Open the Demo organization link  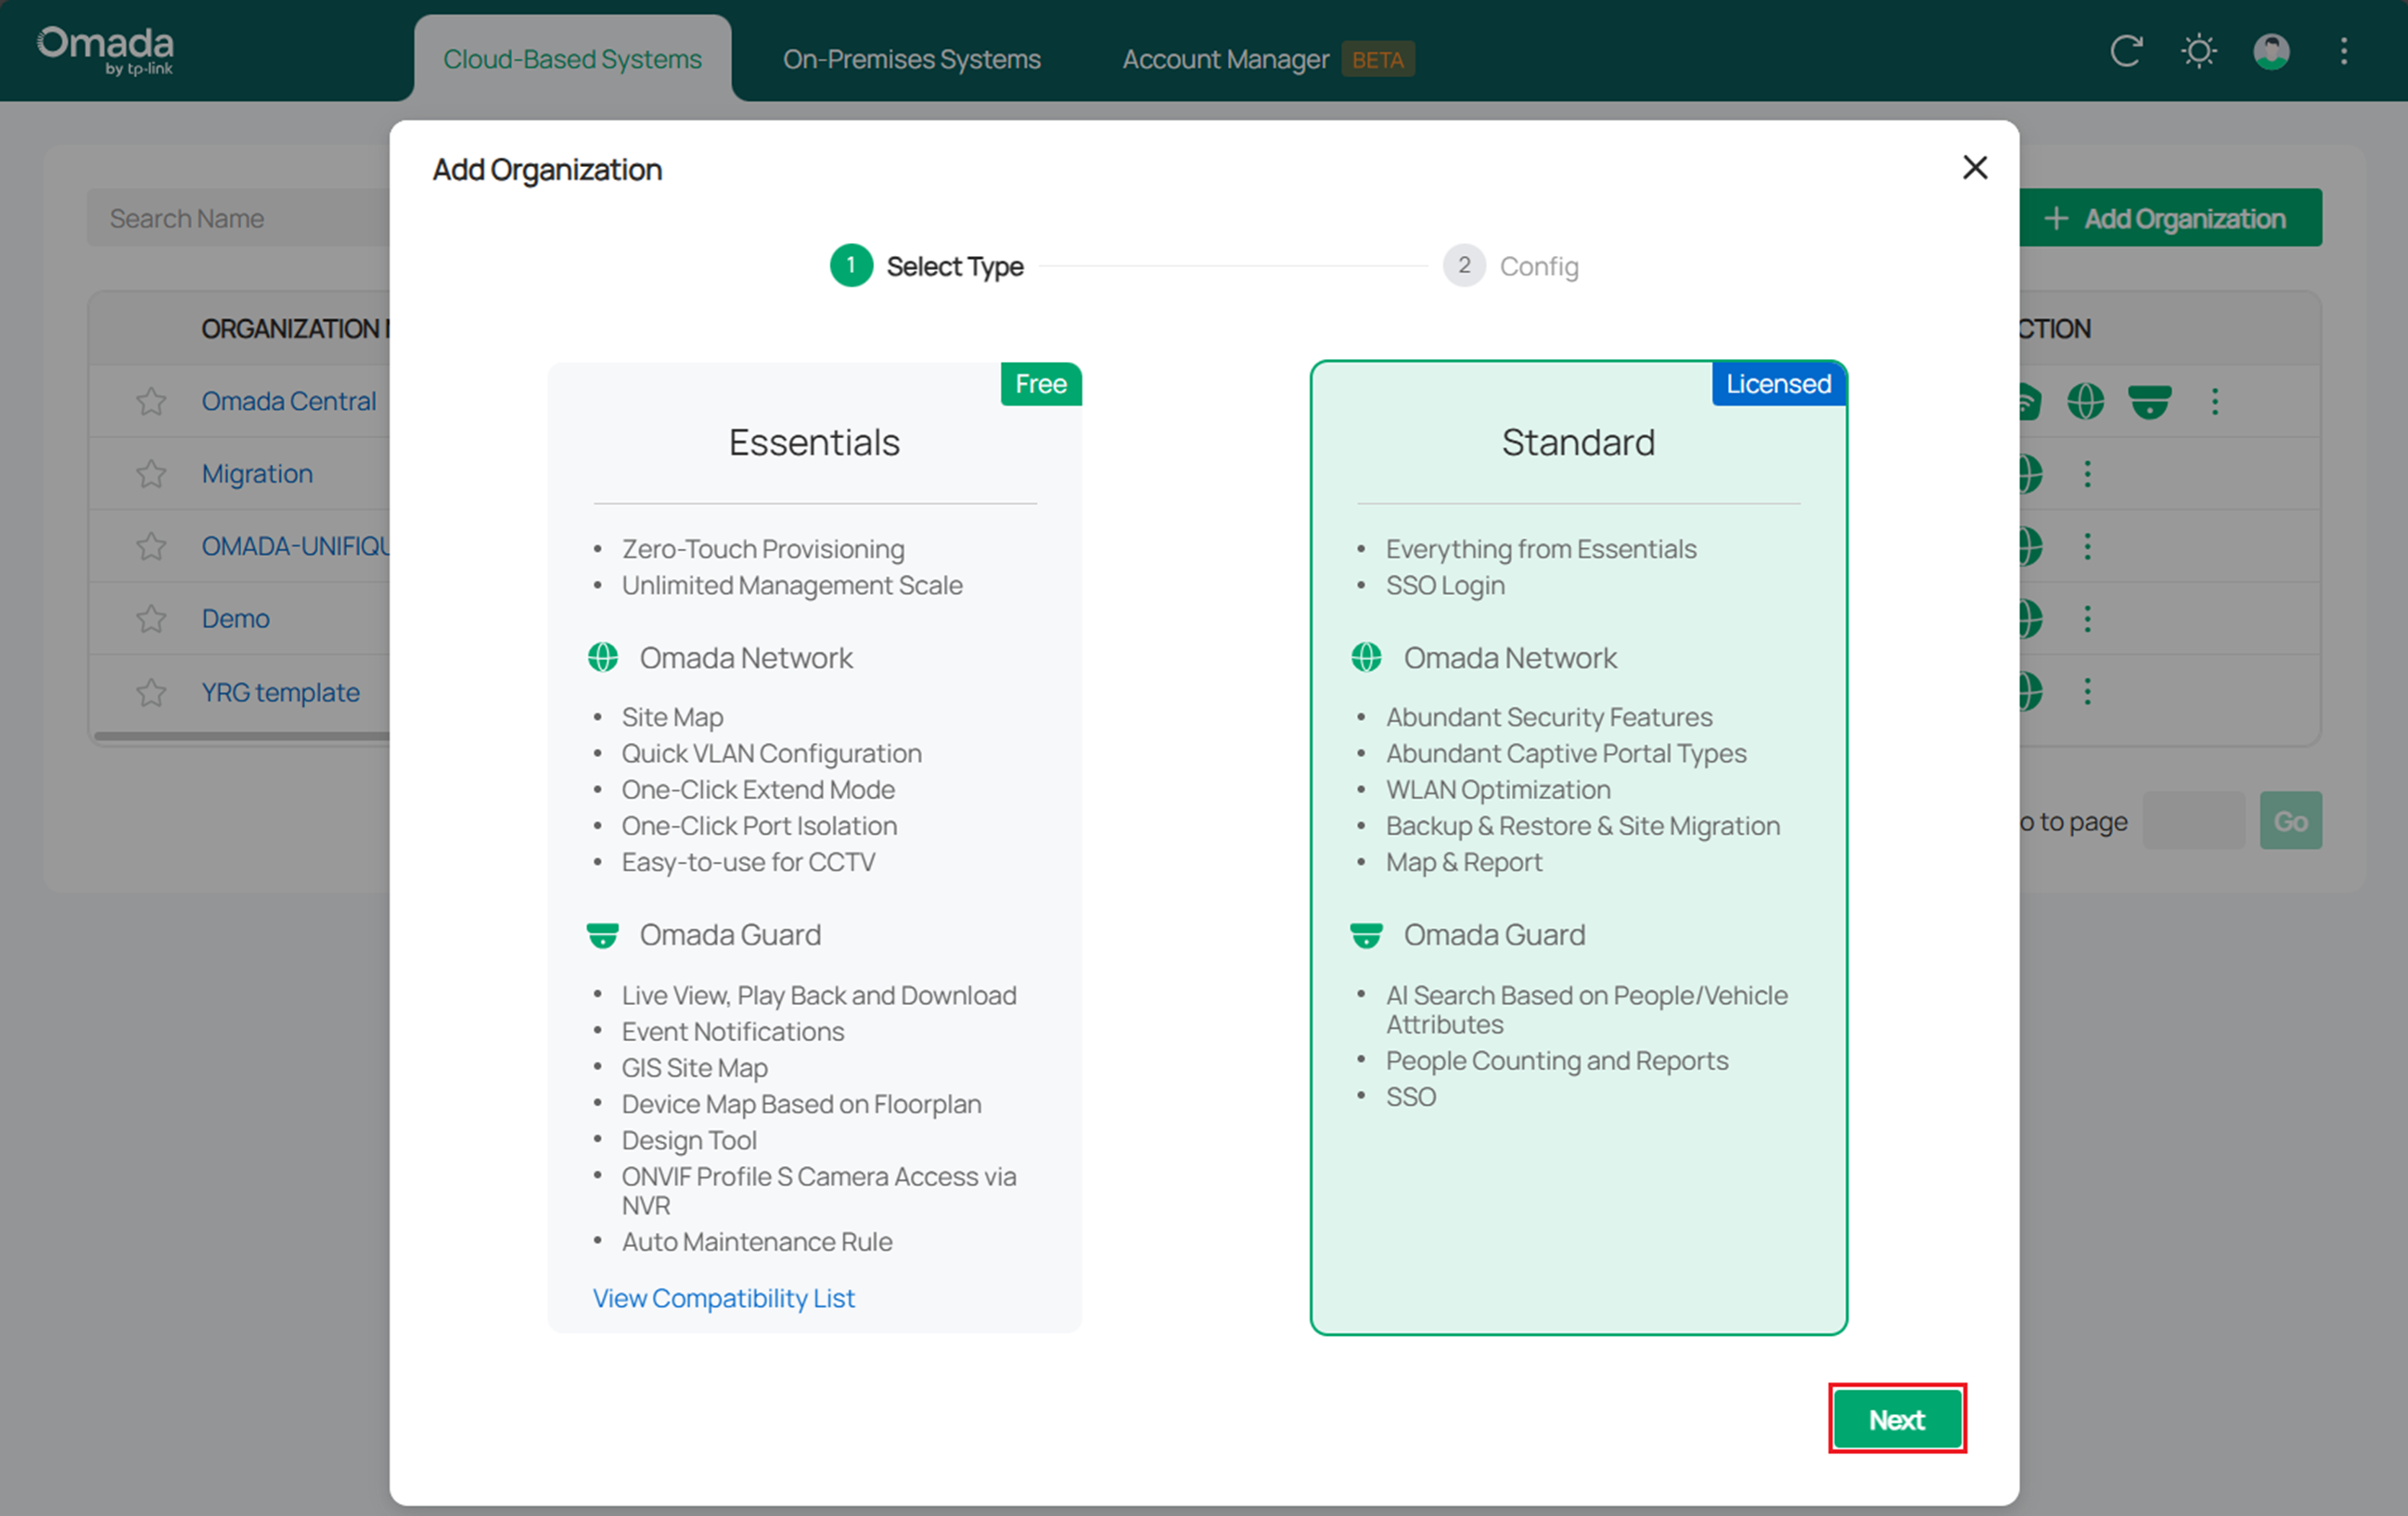point(235,619)
